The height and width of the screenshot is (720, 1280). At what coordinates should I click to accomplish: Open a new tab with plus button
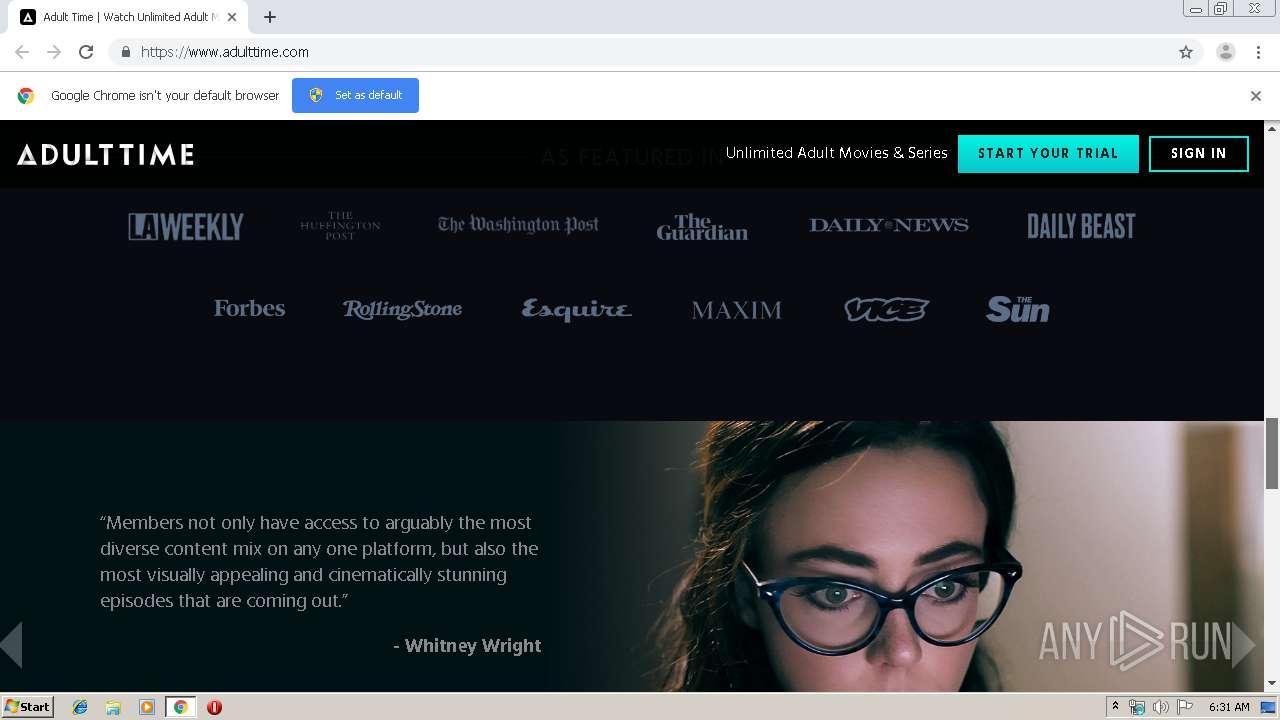270,17
